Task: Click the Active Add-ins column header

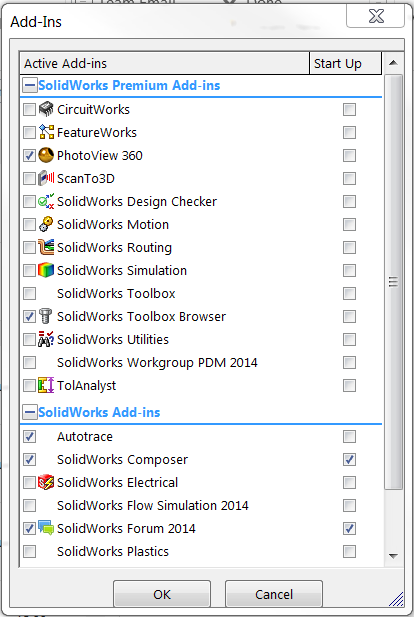Action: pyautogui.click(x=164, y=63)
